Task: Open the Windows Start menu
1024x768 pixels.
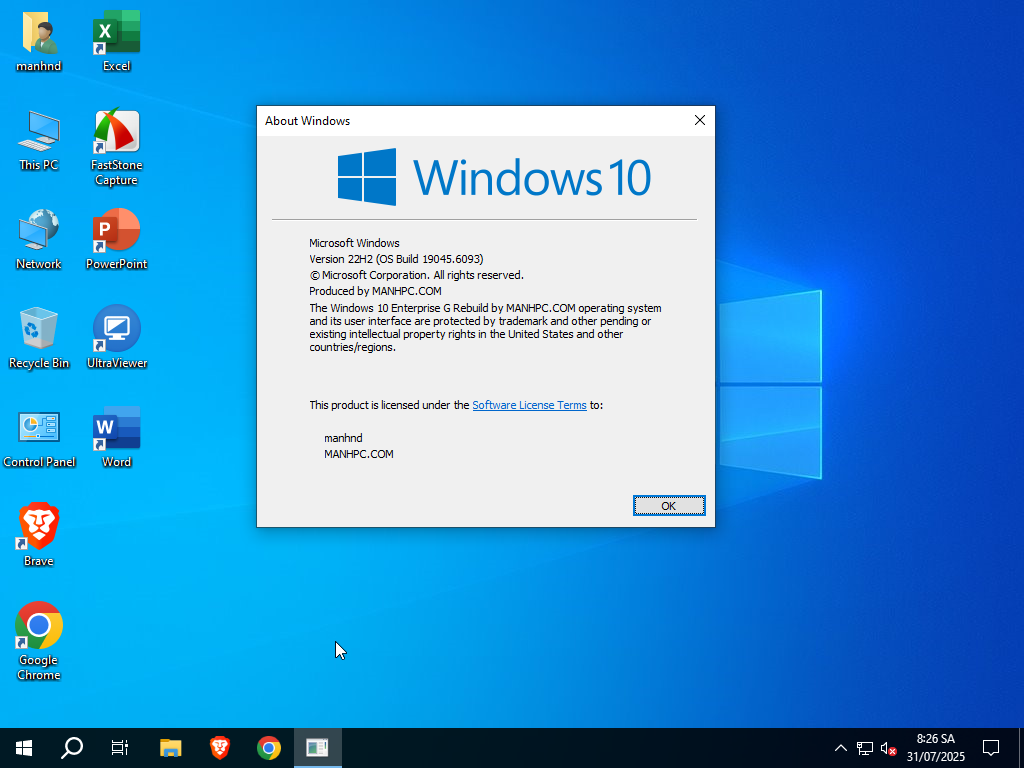Action: click(24, 747)
